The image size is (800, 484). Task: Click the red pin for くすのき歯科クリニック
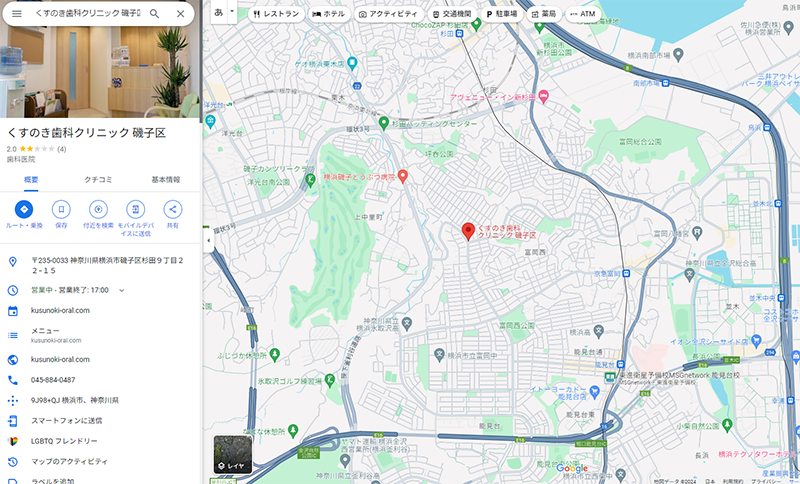click(x=468, y=231)
